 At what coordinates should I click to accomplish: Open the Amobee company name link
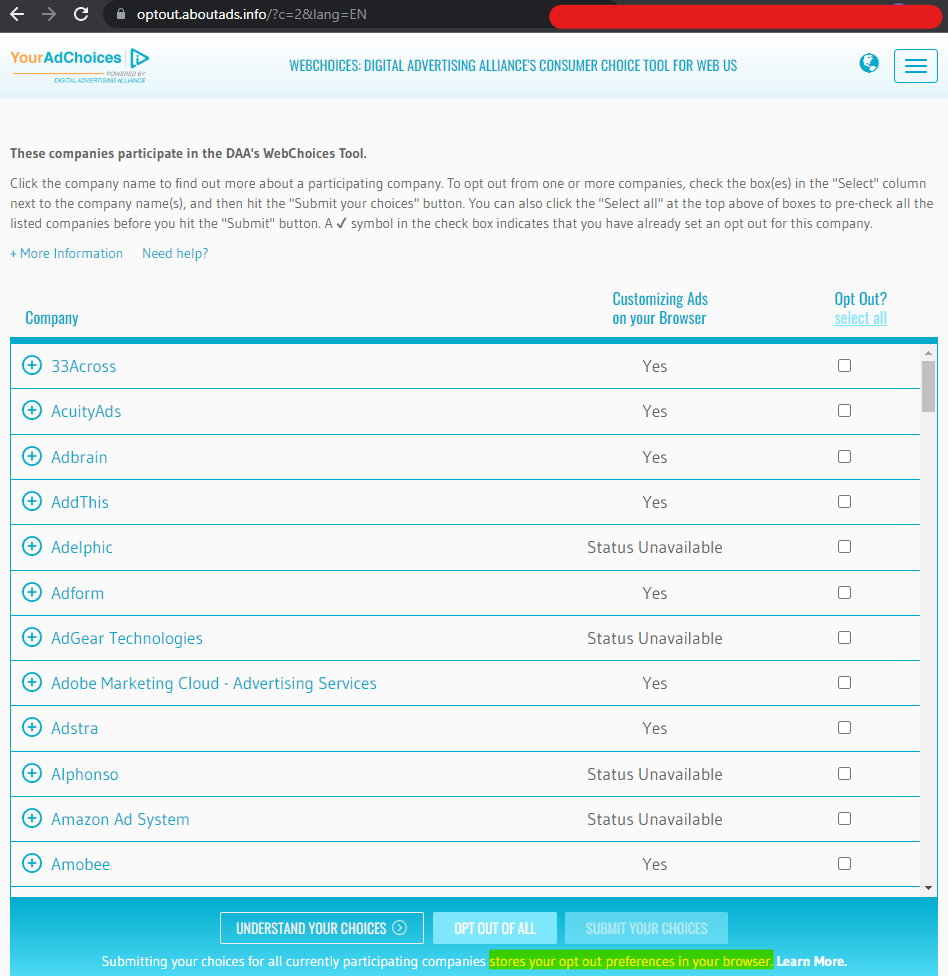[80, 864]
